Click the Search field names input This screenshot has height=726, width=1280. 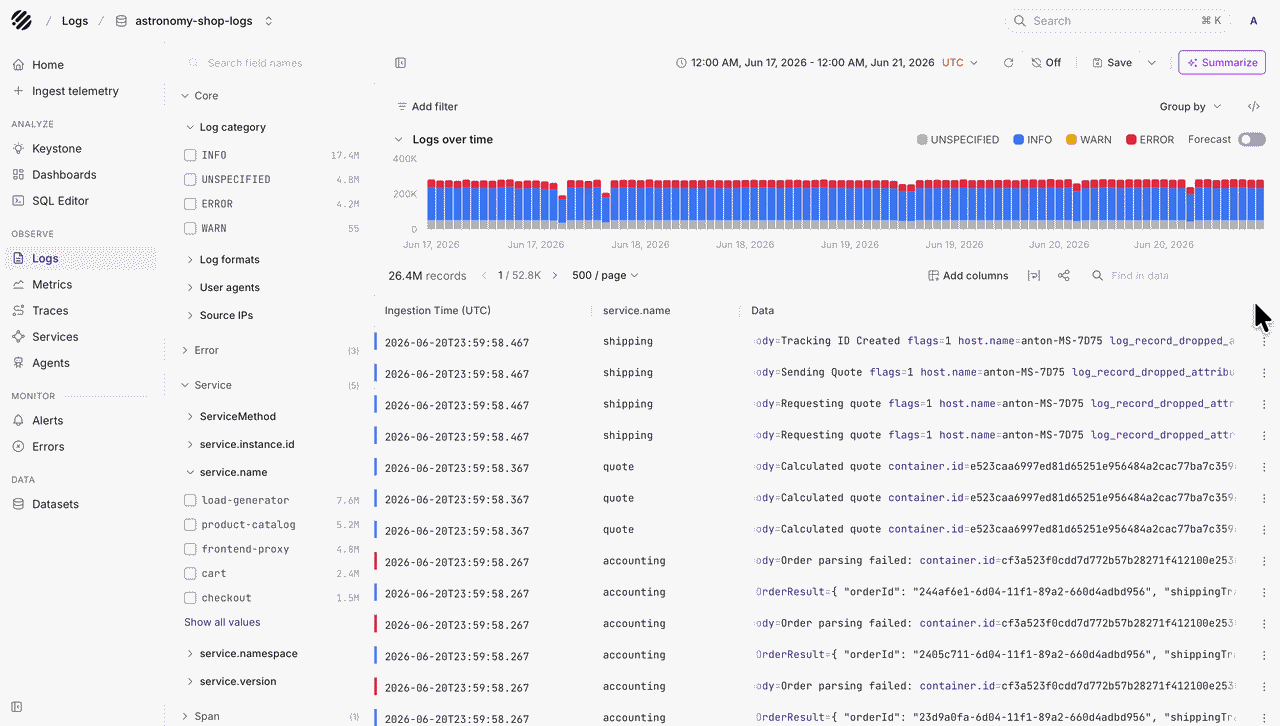point(270,63)
